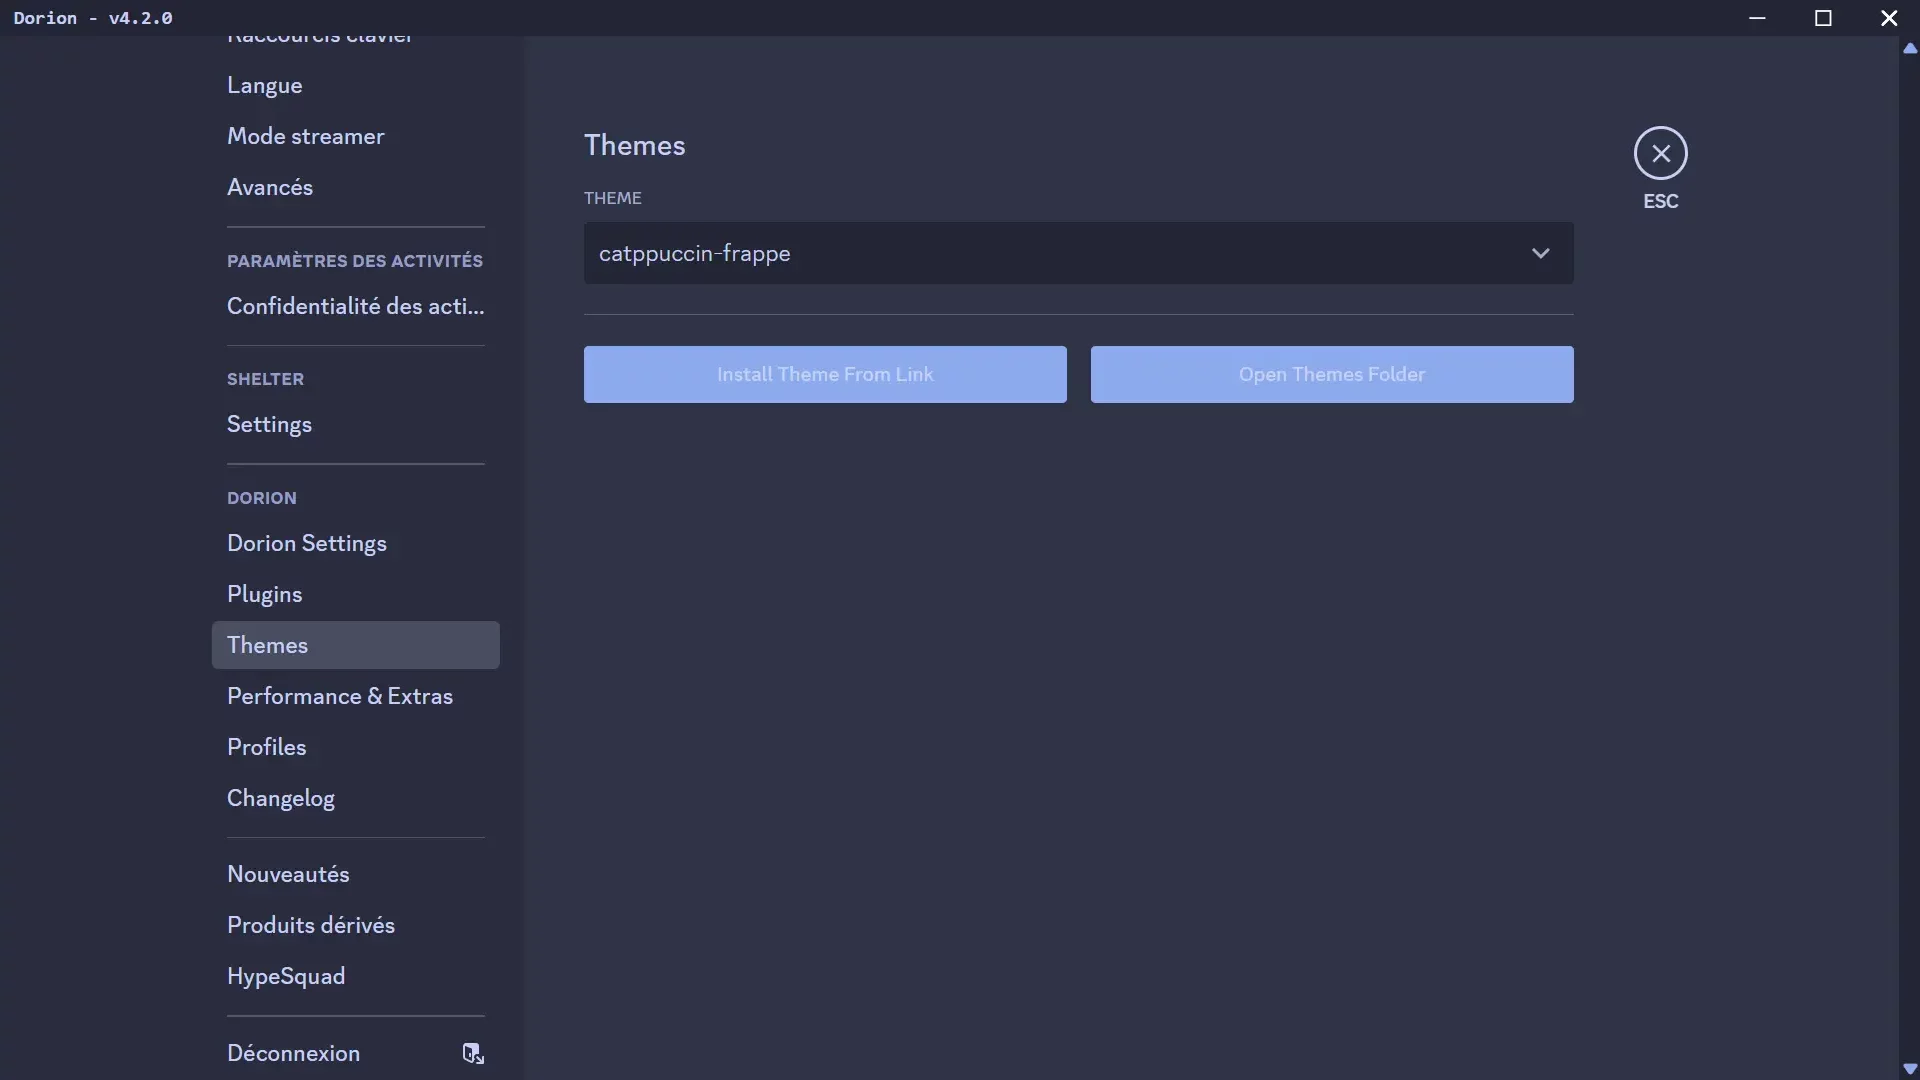Expand Shelter Settings section
Image resolution: width=1920 pixels, height=1080 pixels.
269,423
